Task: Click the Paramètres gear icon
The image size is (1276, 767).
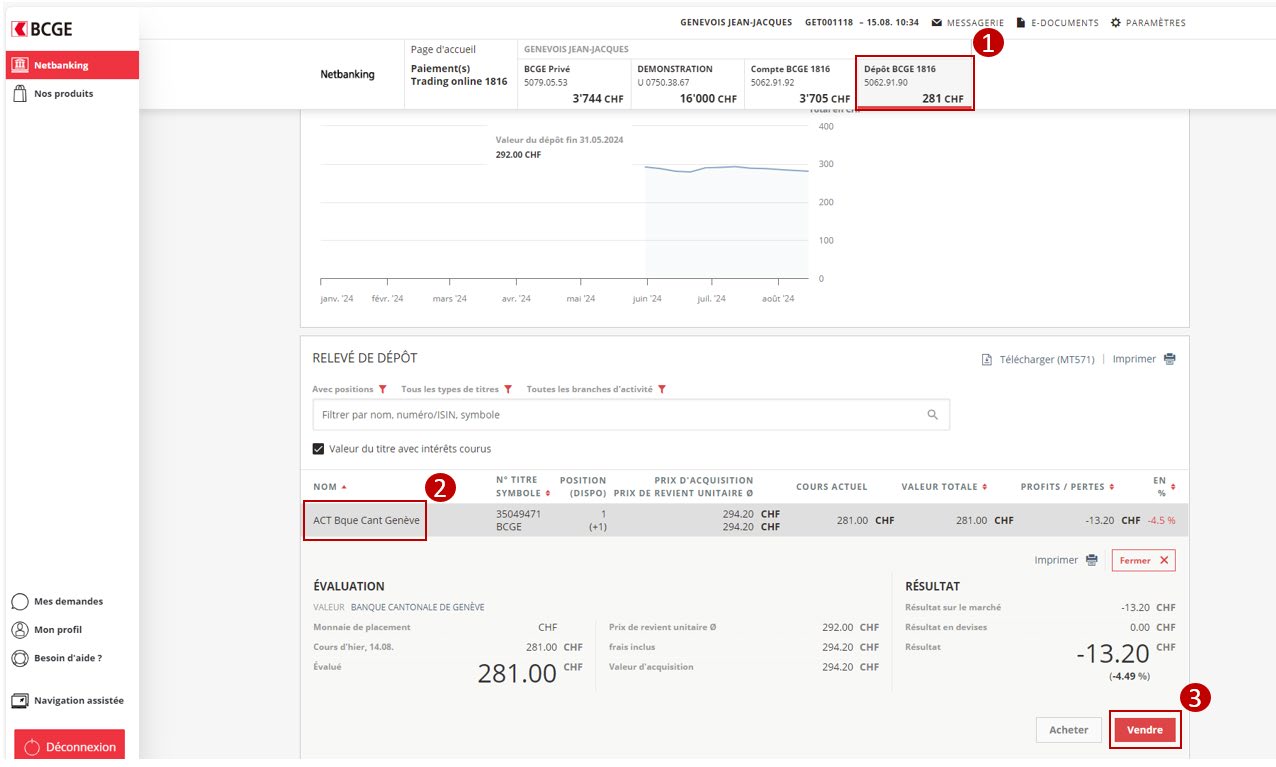Action: coord(1116,23)
